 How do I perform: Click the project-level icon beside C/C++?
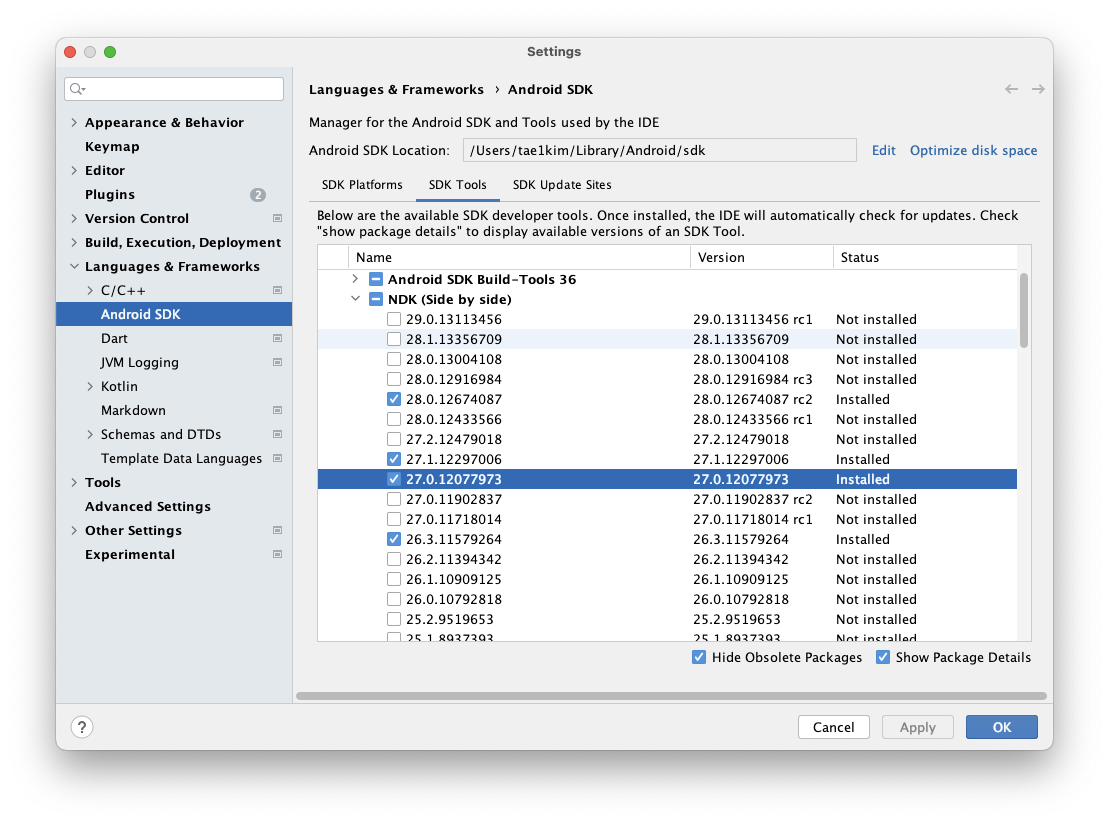click(277, 291)
